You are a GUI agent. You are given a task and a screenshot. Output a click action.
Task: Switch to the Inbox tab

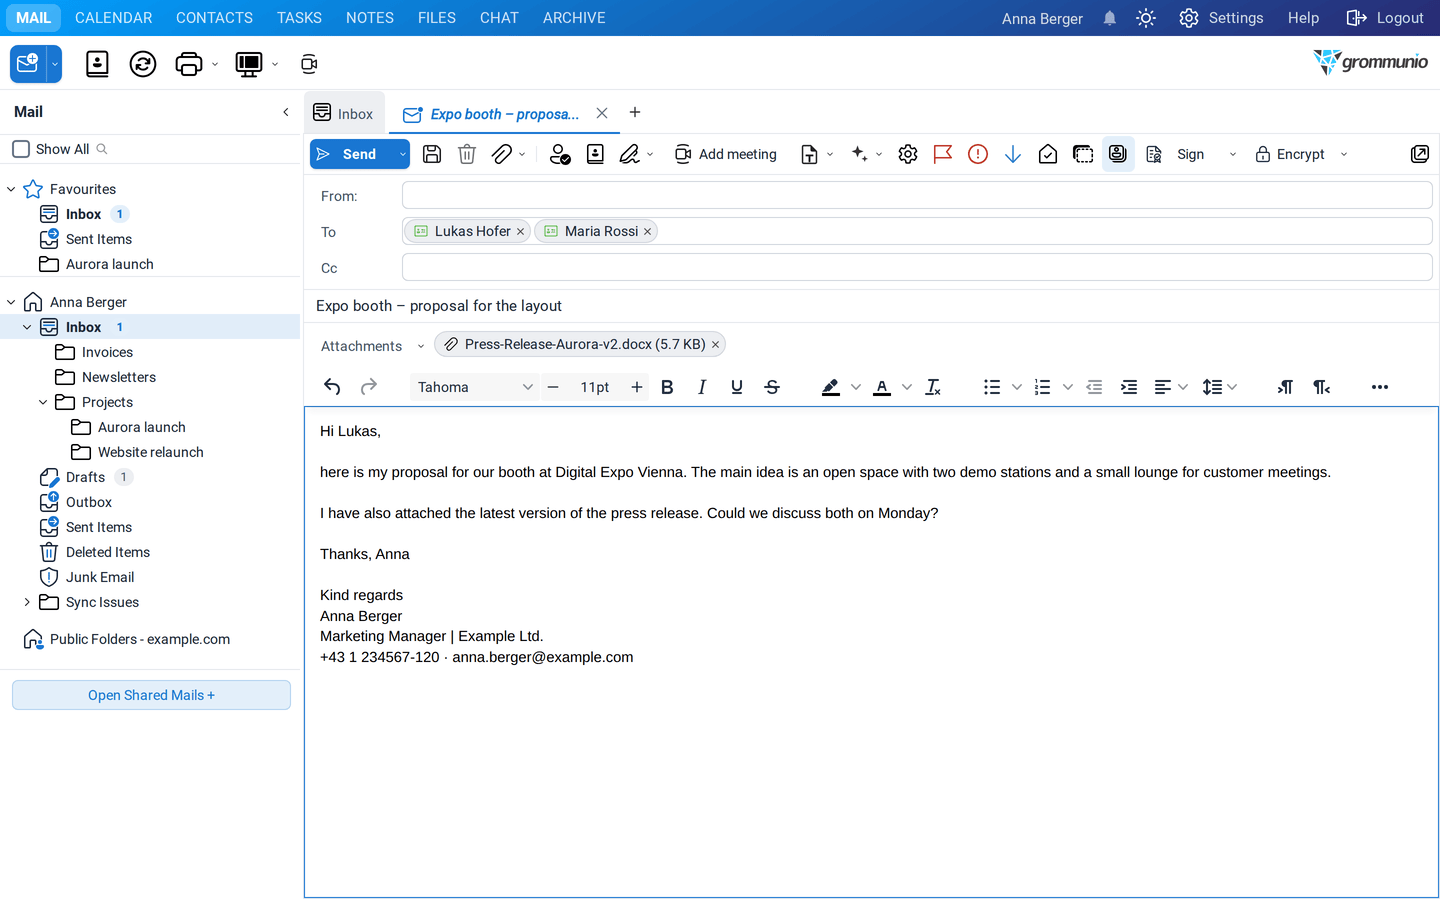[344, 114]
